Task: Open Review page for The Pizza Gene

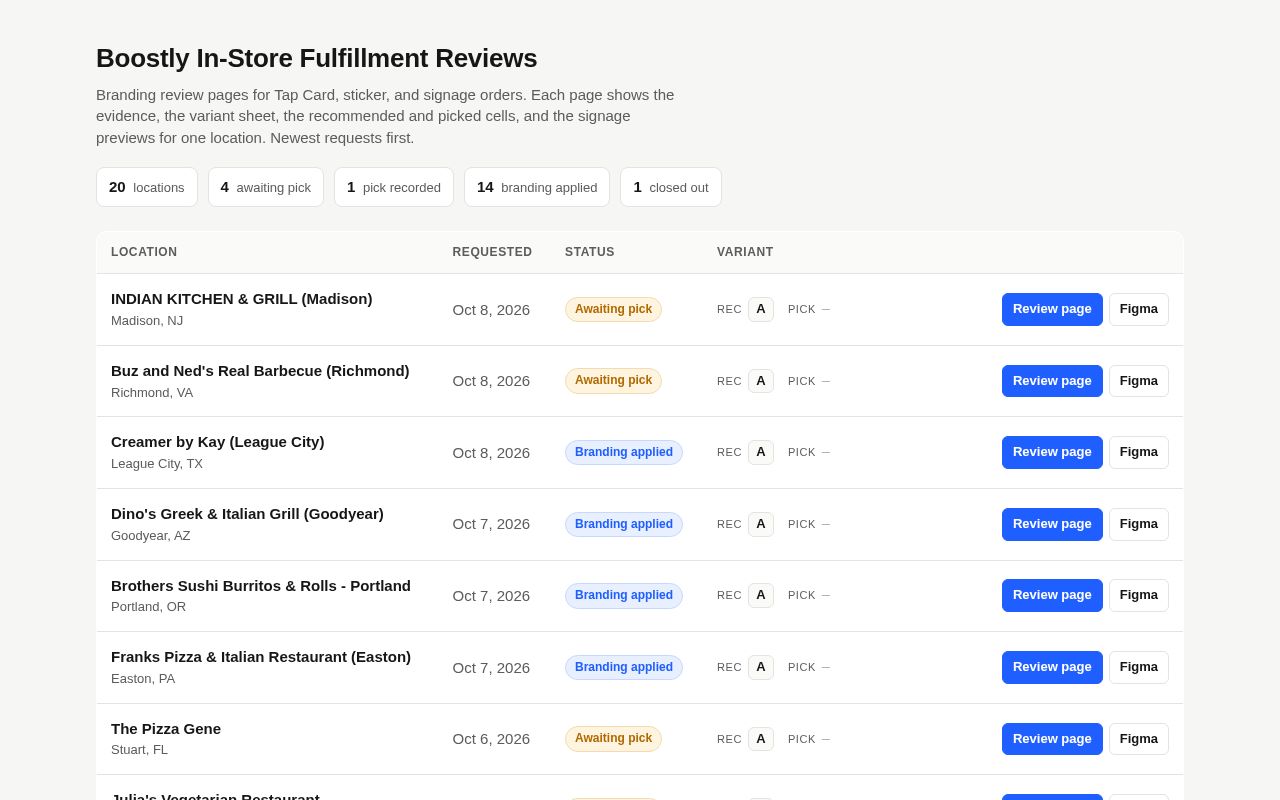Action: [x=1052, y=739]
